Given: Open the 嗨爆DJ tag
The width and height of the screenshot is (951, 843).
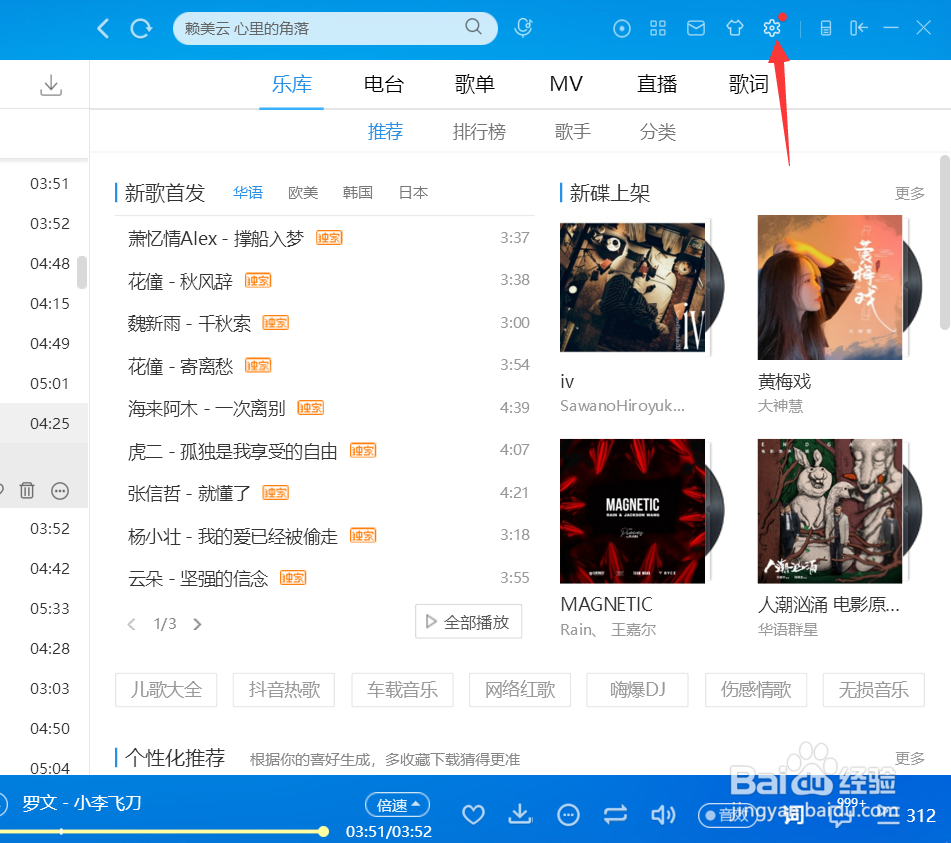Looking at the screenshot, I should [637, 690].
